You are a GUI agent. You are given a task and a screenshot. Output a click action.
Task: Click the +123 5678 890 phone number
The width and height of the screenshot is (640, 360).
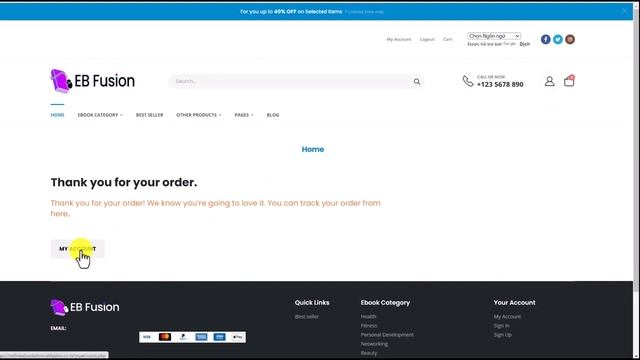[500, 84]
